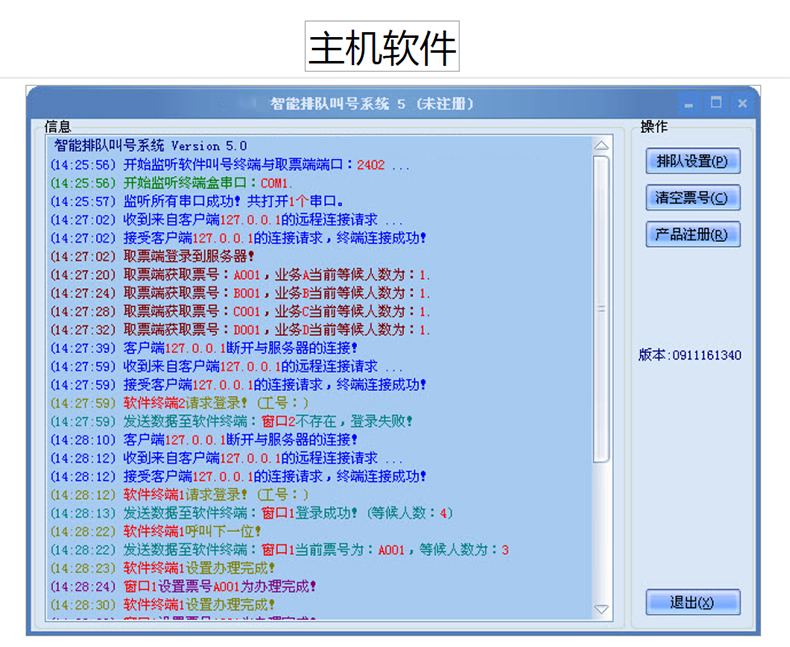790x647 pixels.
Task: Click the log scrollbar up arrow
Action: tap(601, 146)
